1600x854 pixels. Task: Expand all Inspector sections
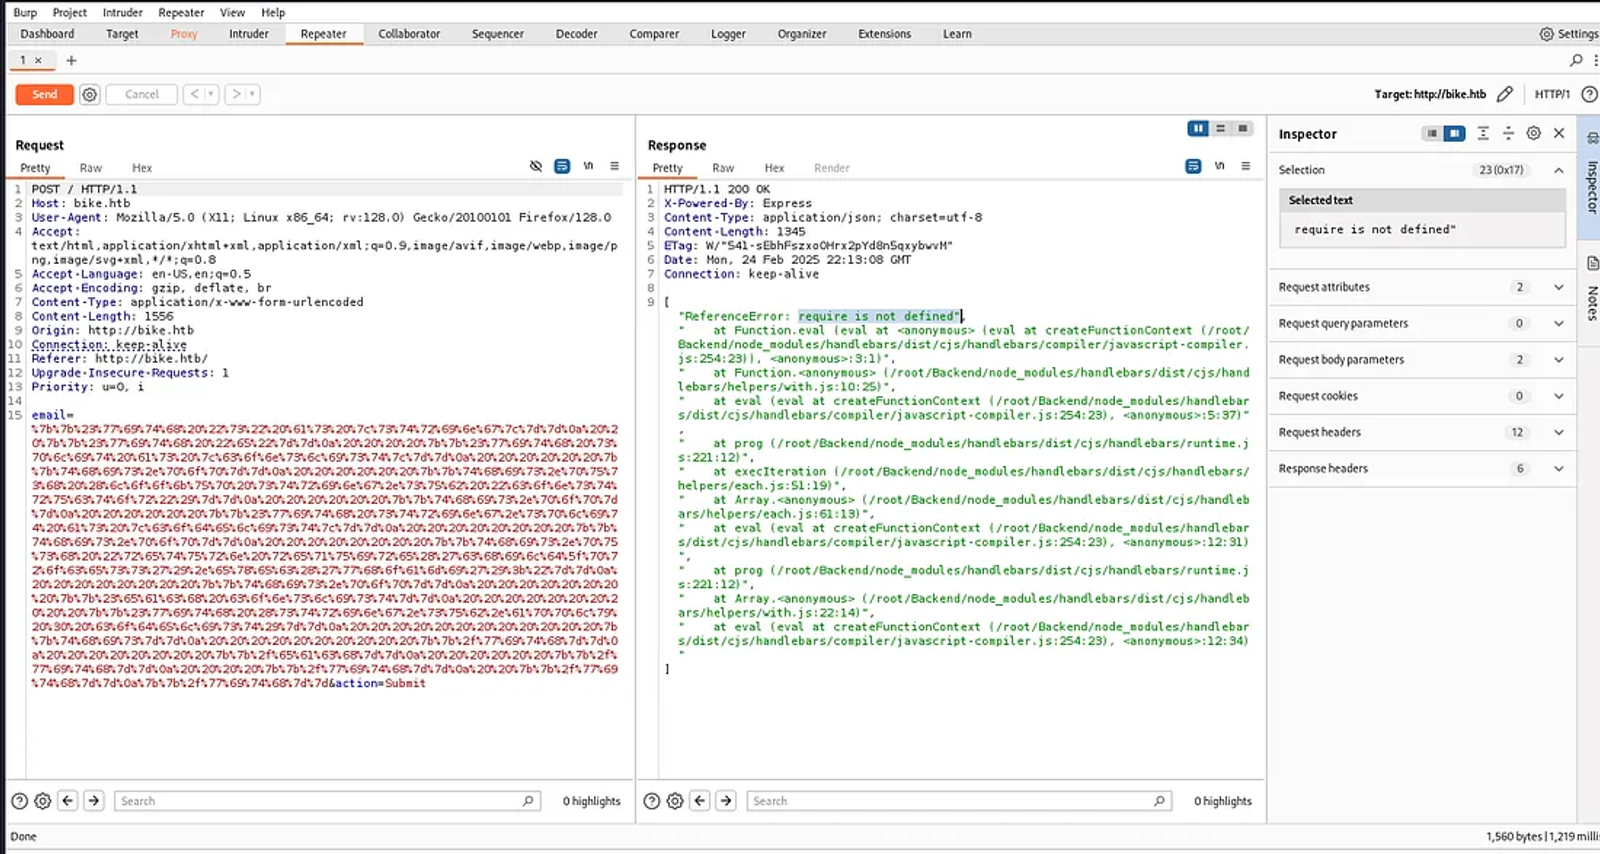[x=1483, y=133]
